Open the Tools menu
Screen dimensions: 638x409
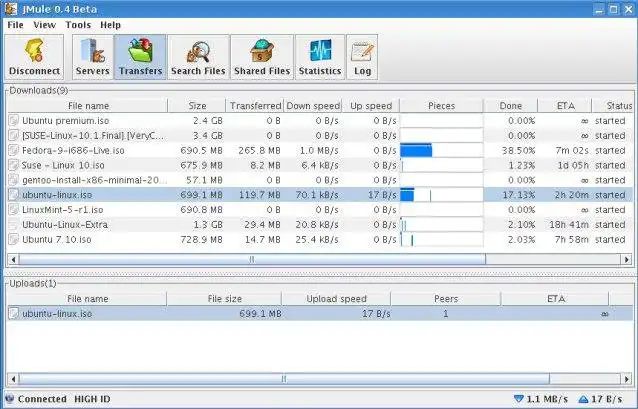(x=78, y=25)
